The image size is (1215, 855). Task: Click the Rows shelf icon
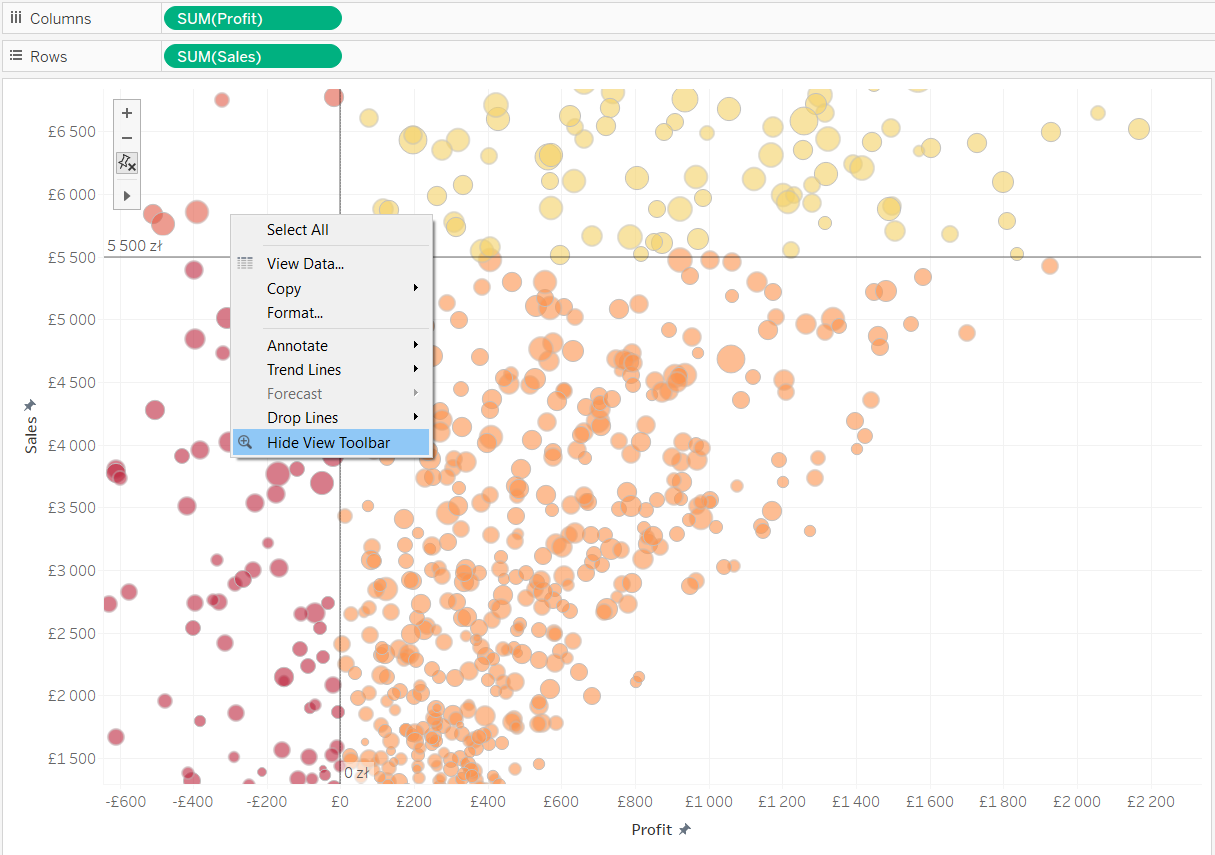(x=16, y=57)
